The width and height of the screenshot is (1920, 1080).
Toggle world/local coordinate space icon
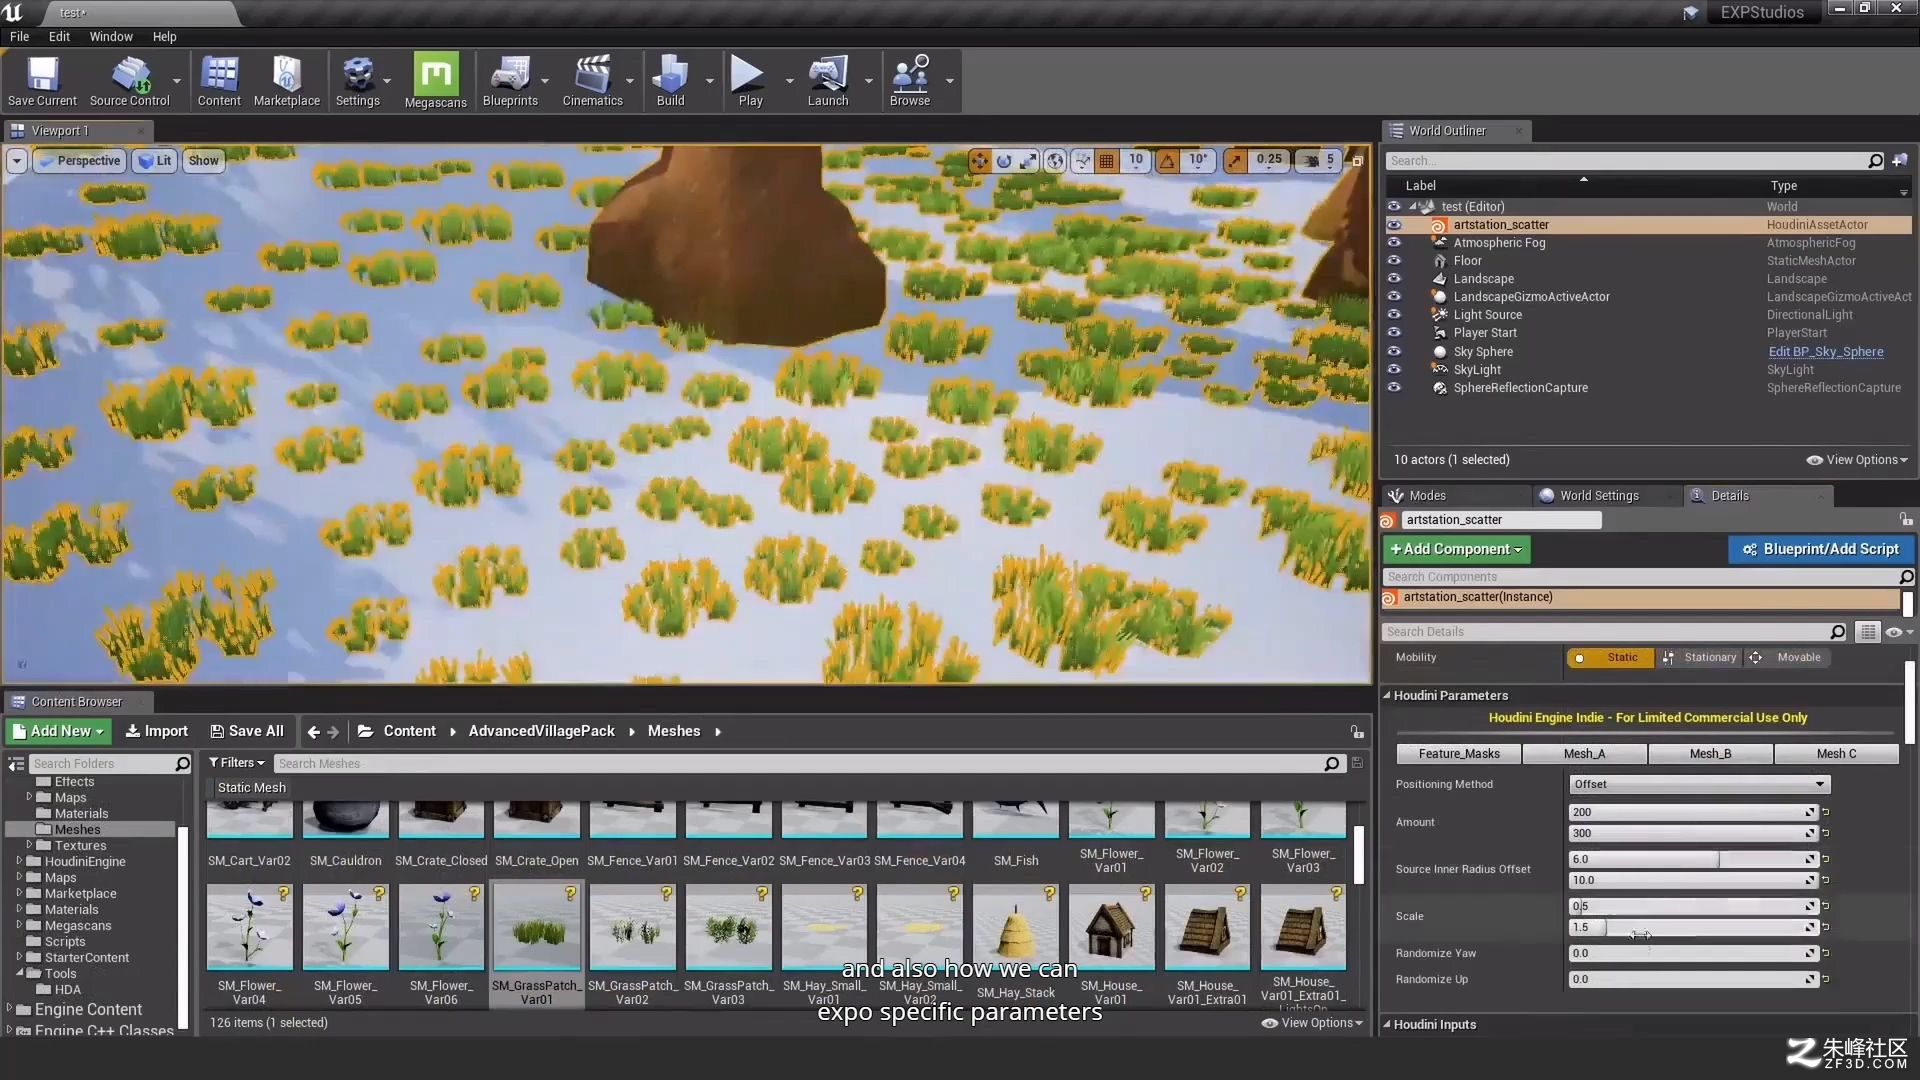tap(1055, 161)
